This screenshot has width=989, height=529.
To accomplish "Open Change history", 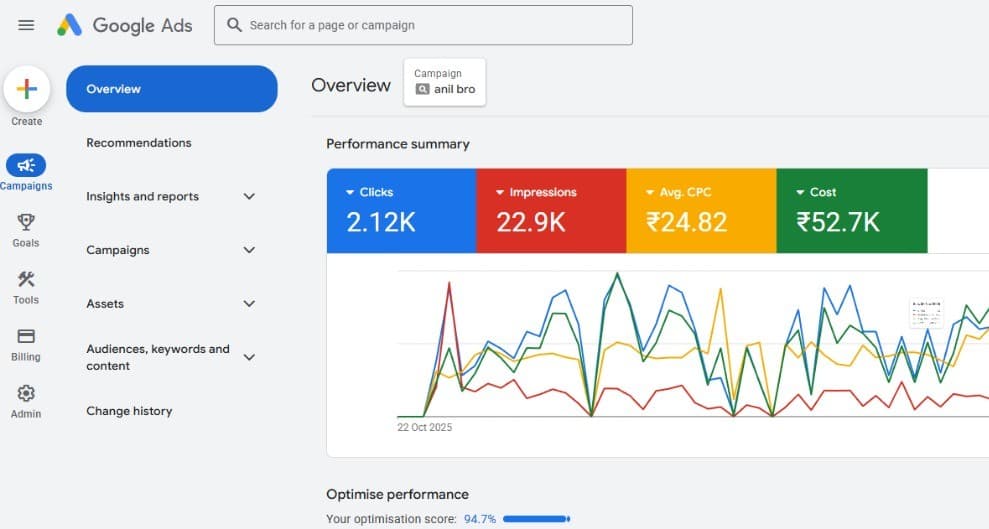I will tap(129, 411).
